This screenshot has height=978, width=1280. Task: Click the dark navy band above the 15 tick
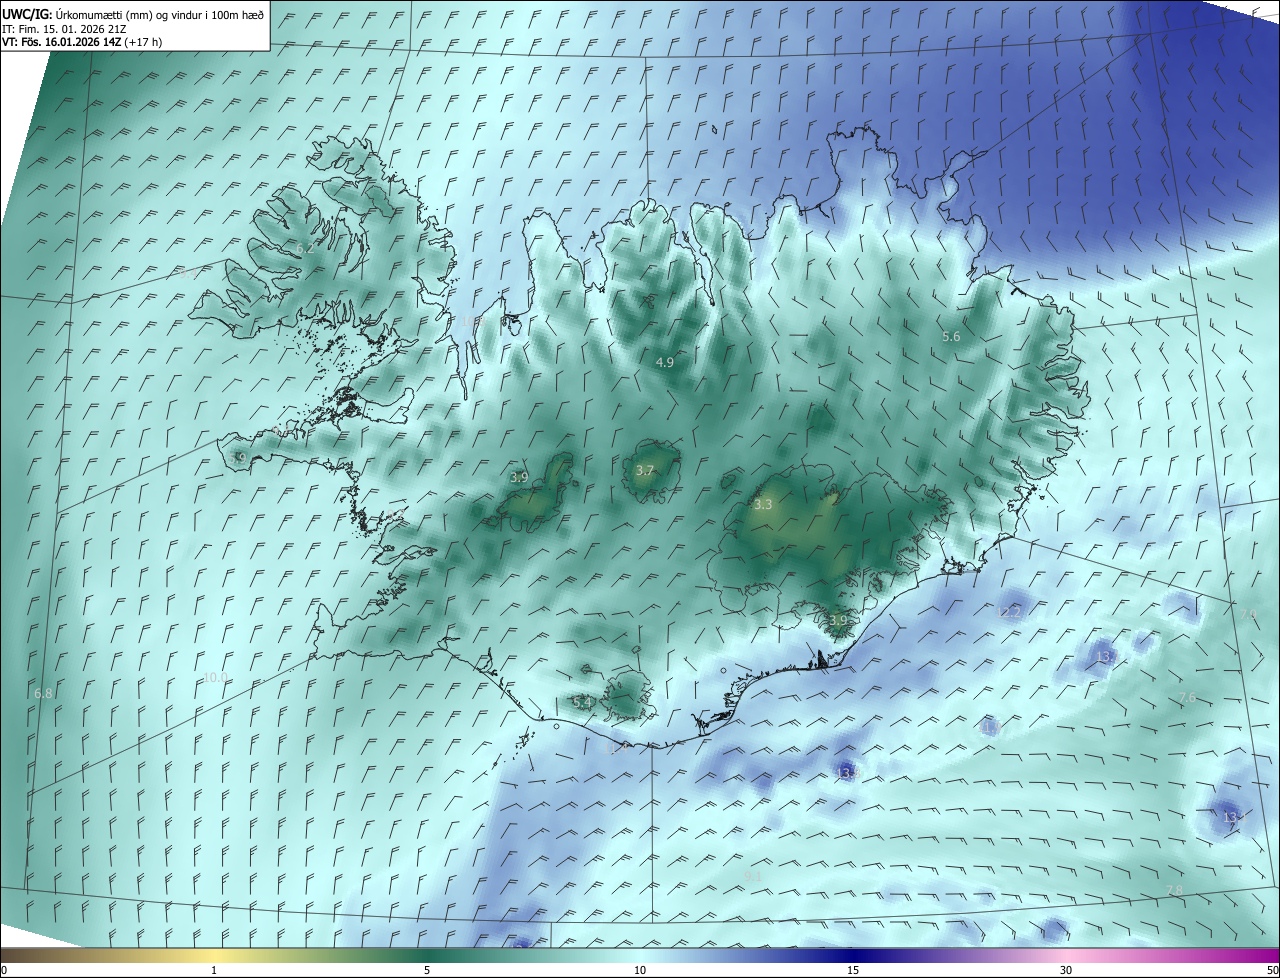point(853,955)
